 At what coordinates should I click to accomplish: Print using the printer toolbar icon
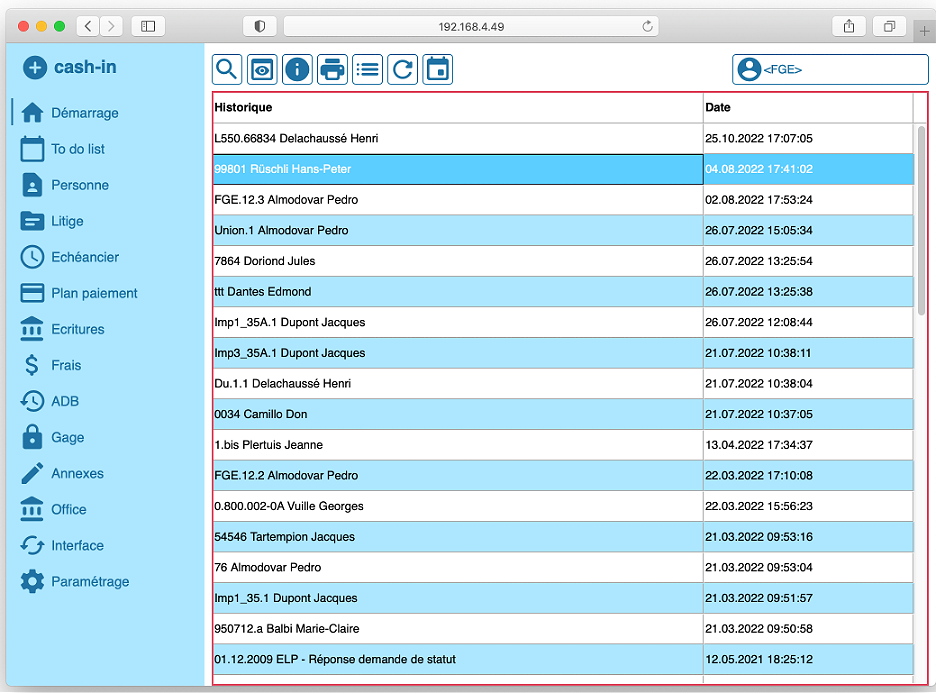click(332, 69)
